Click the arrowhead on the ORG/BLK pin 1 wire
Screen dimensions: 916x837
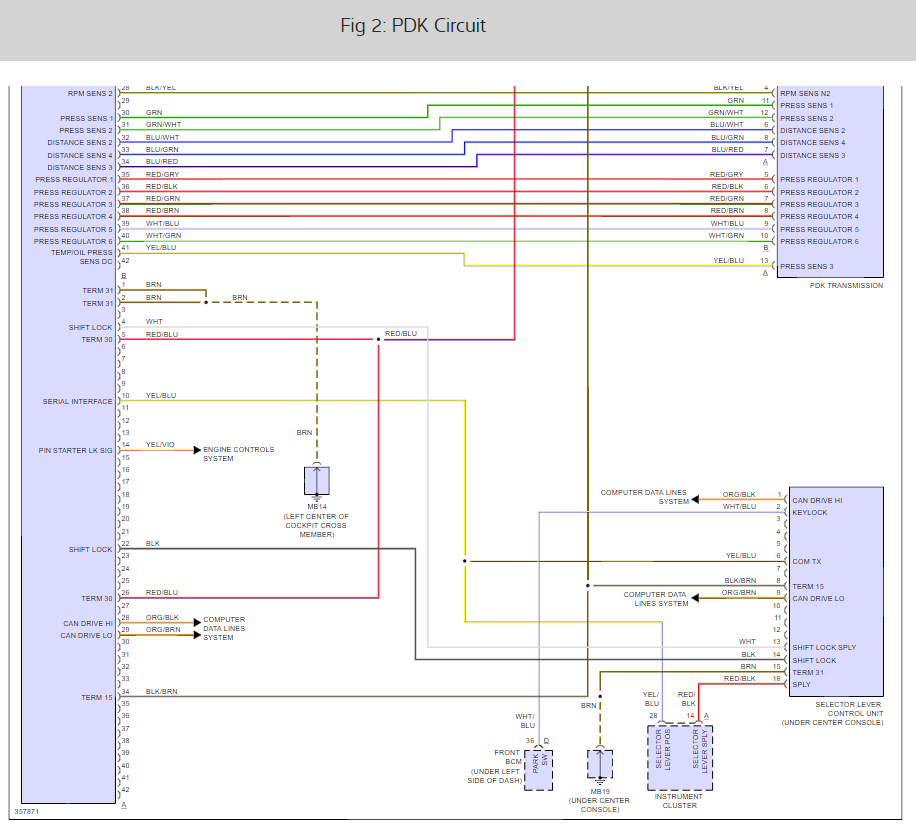click(x=695, y=499)
